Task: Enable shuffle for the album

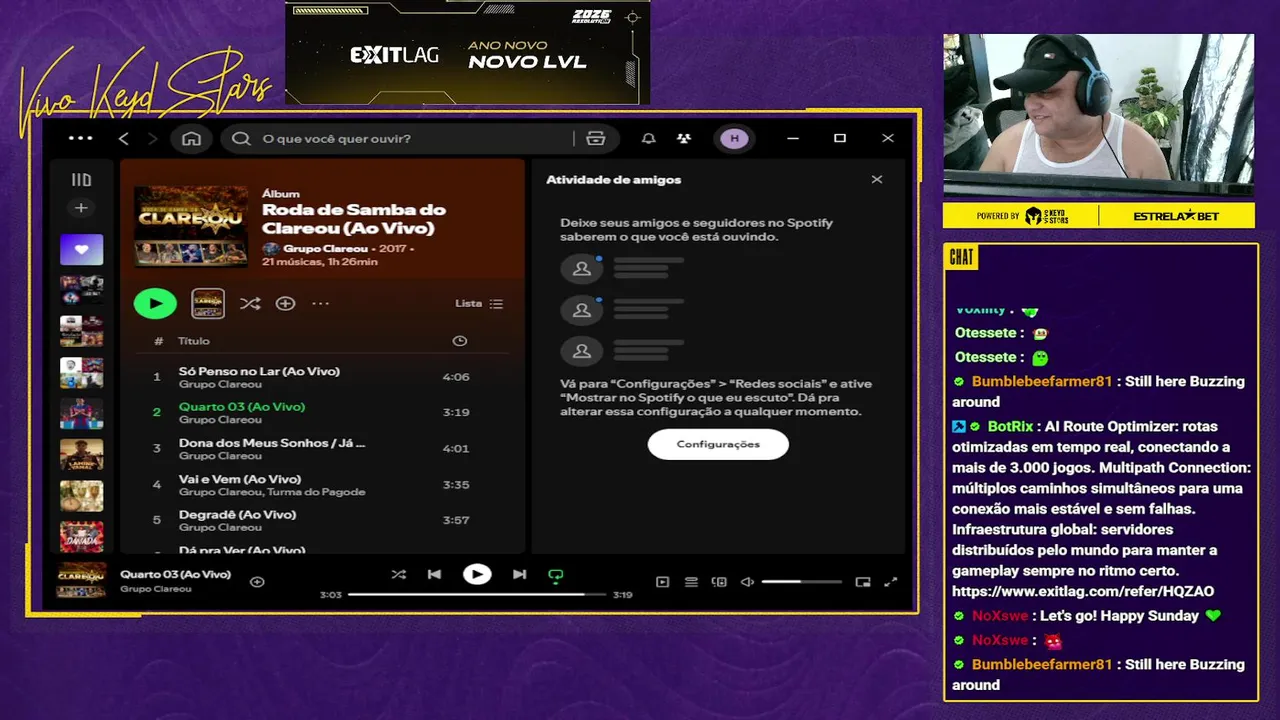Action: point(250,303)
